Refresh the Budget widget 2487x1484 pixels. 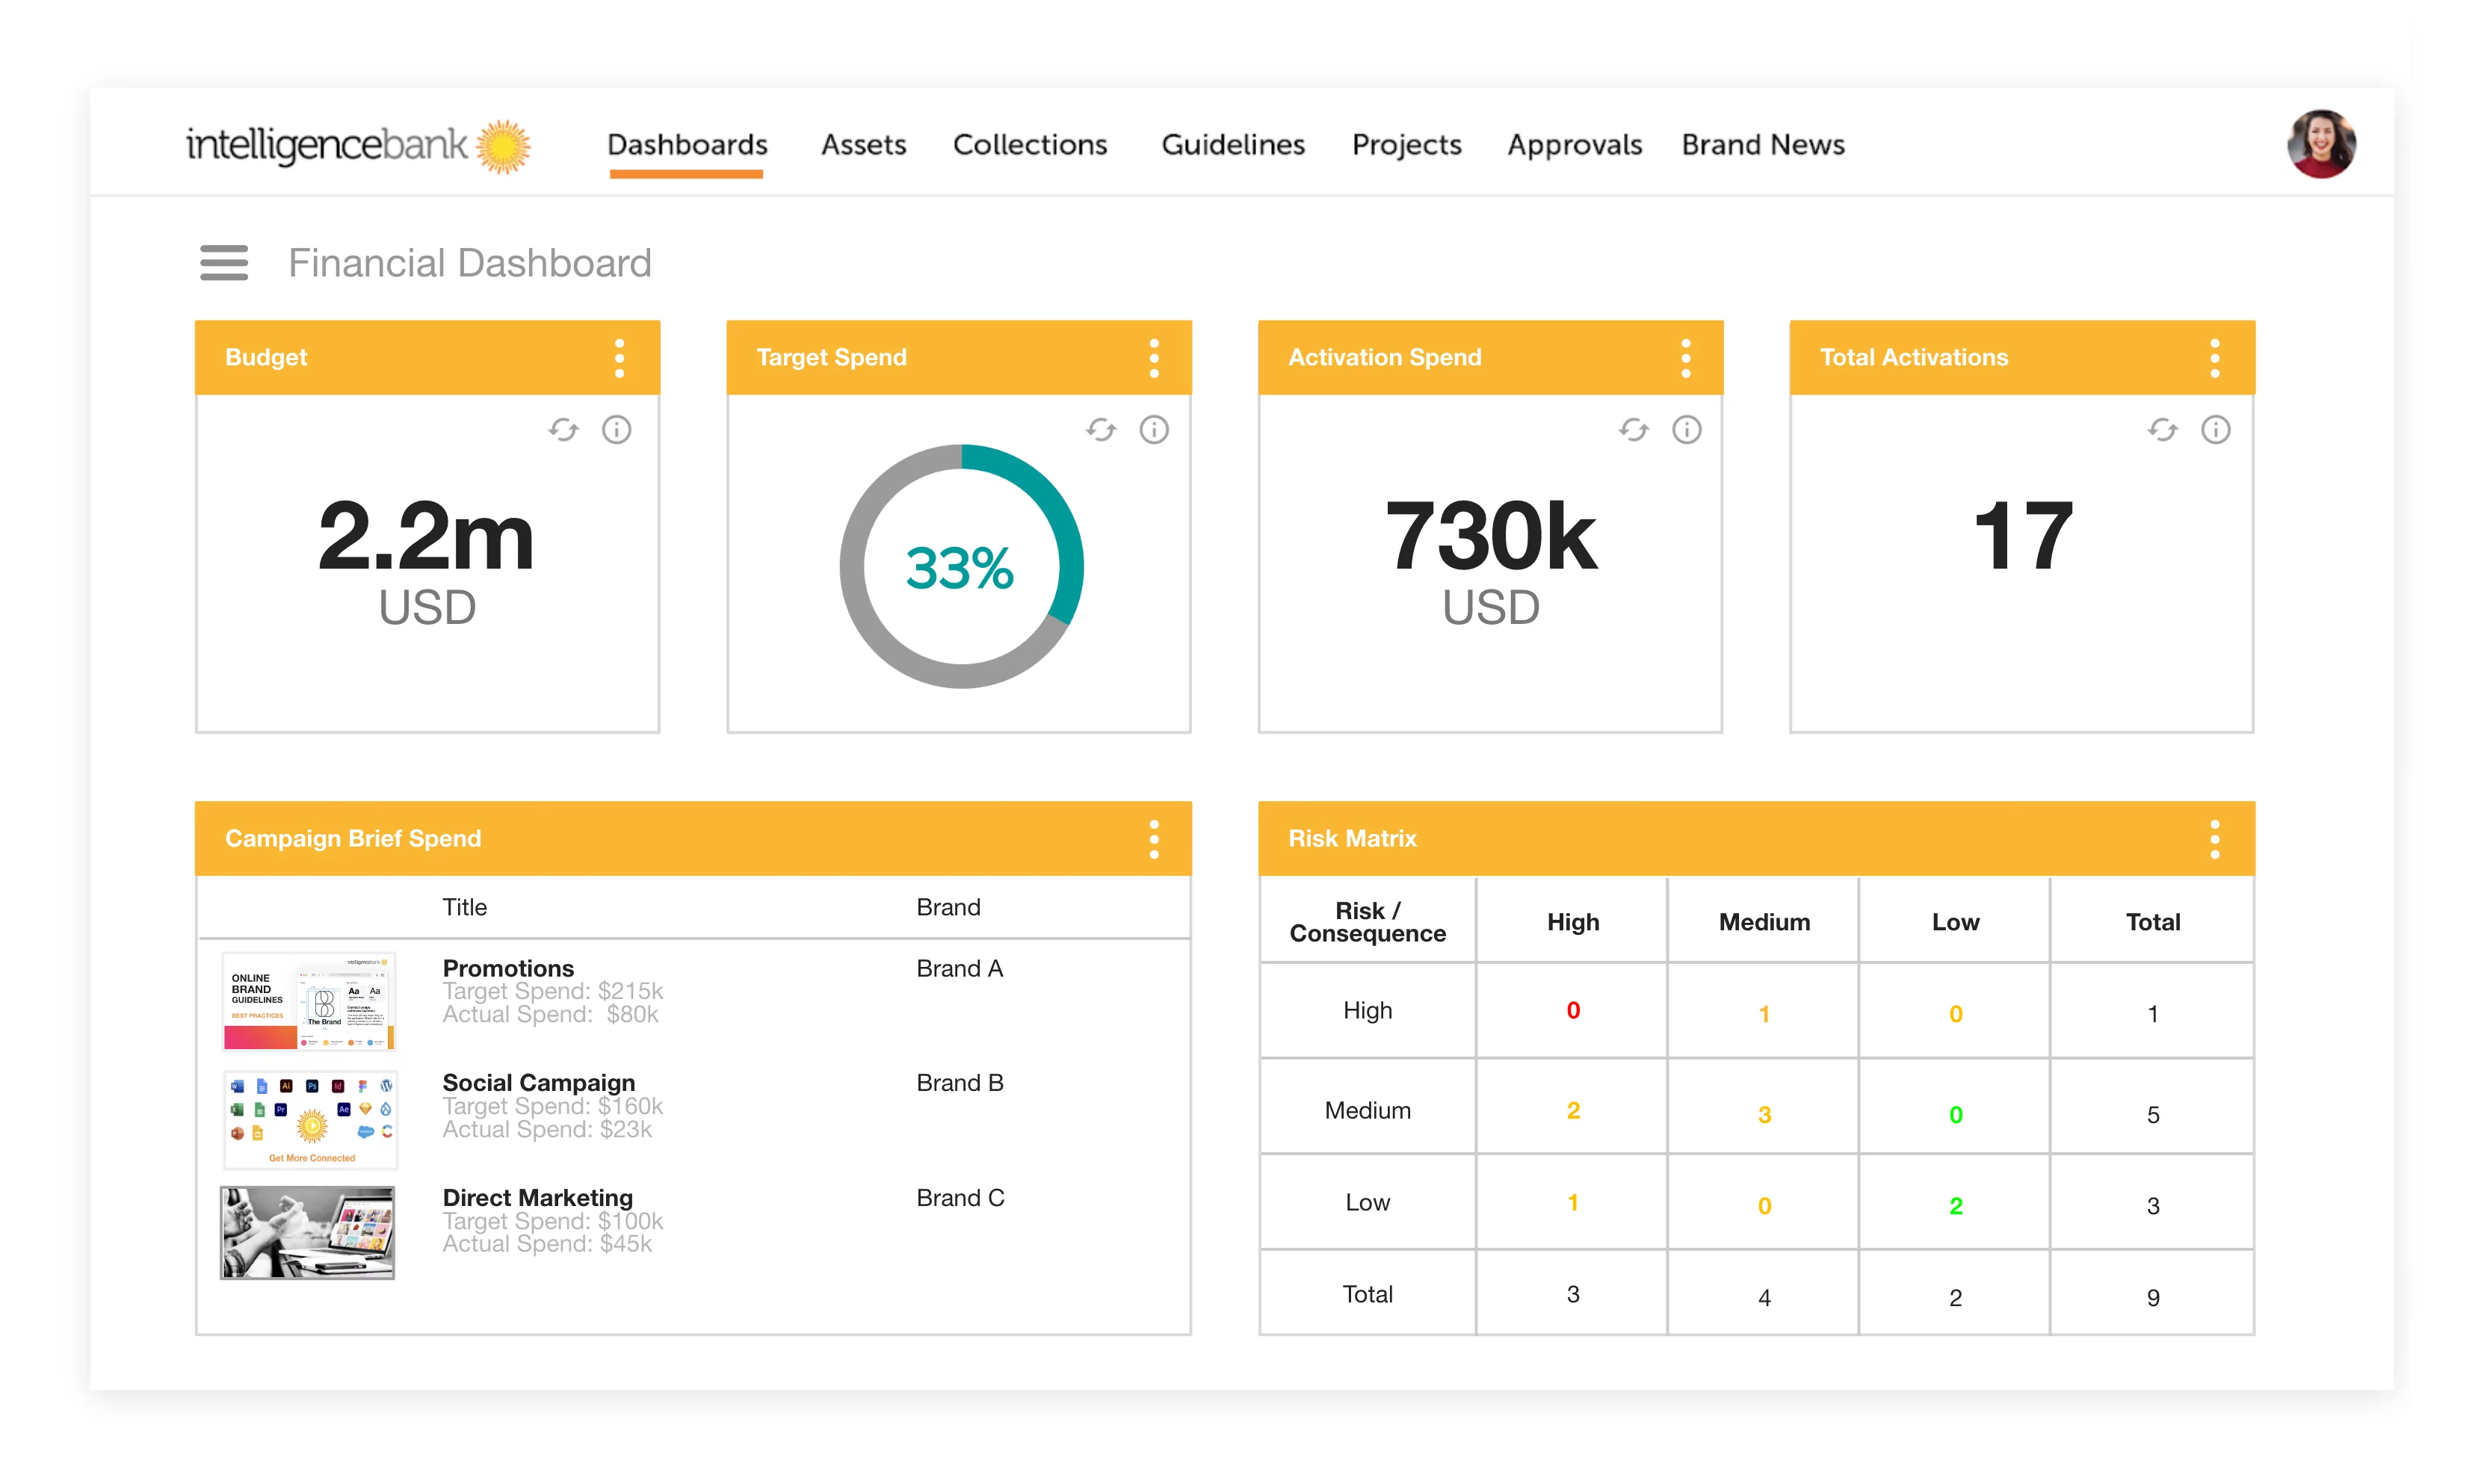coord(563,430)
